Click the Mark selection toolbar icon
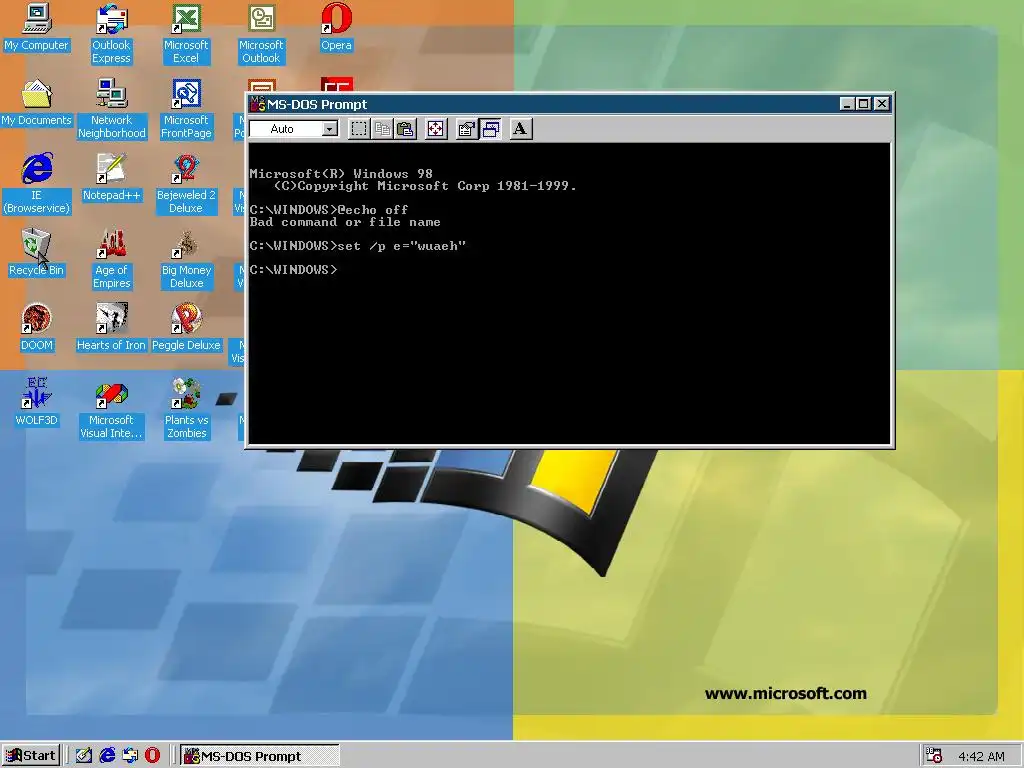Viewport: 1024px width, 768px height. tap(359, 129)
